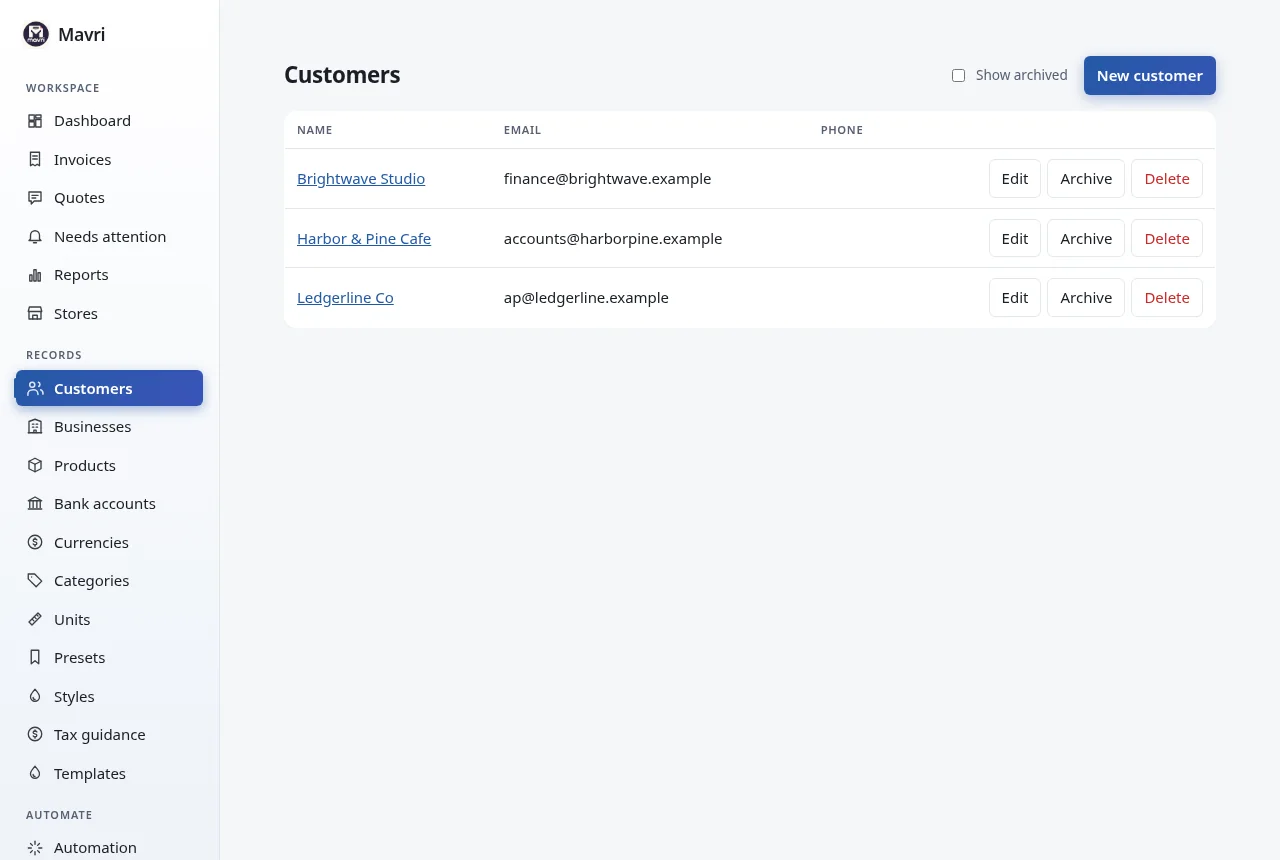
Task: Click the Stores shop icon
Action: tap(35, 313)
